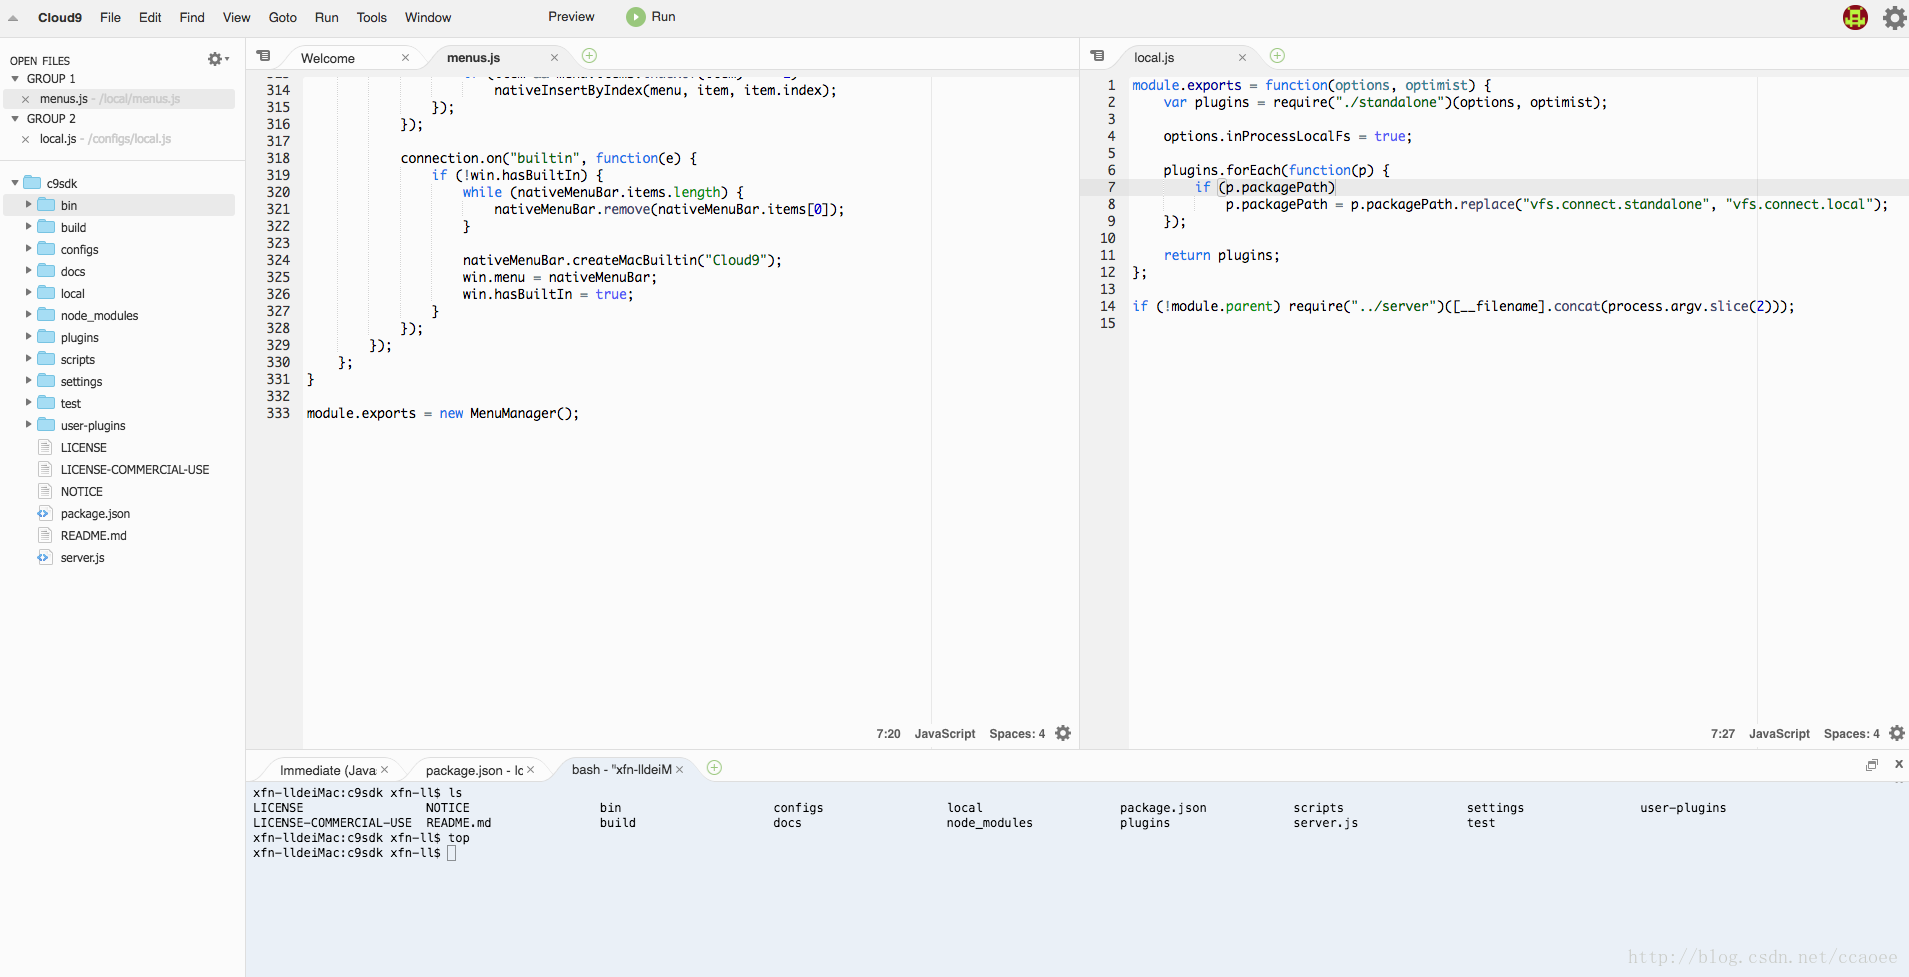Close the menus.js tab
The height and width of the screenshot is (977, 1909).
coord(554,58)
